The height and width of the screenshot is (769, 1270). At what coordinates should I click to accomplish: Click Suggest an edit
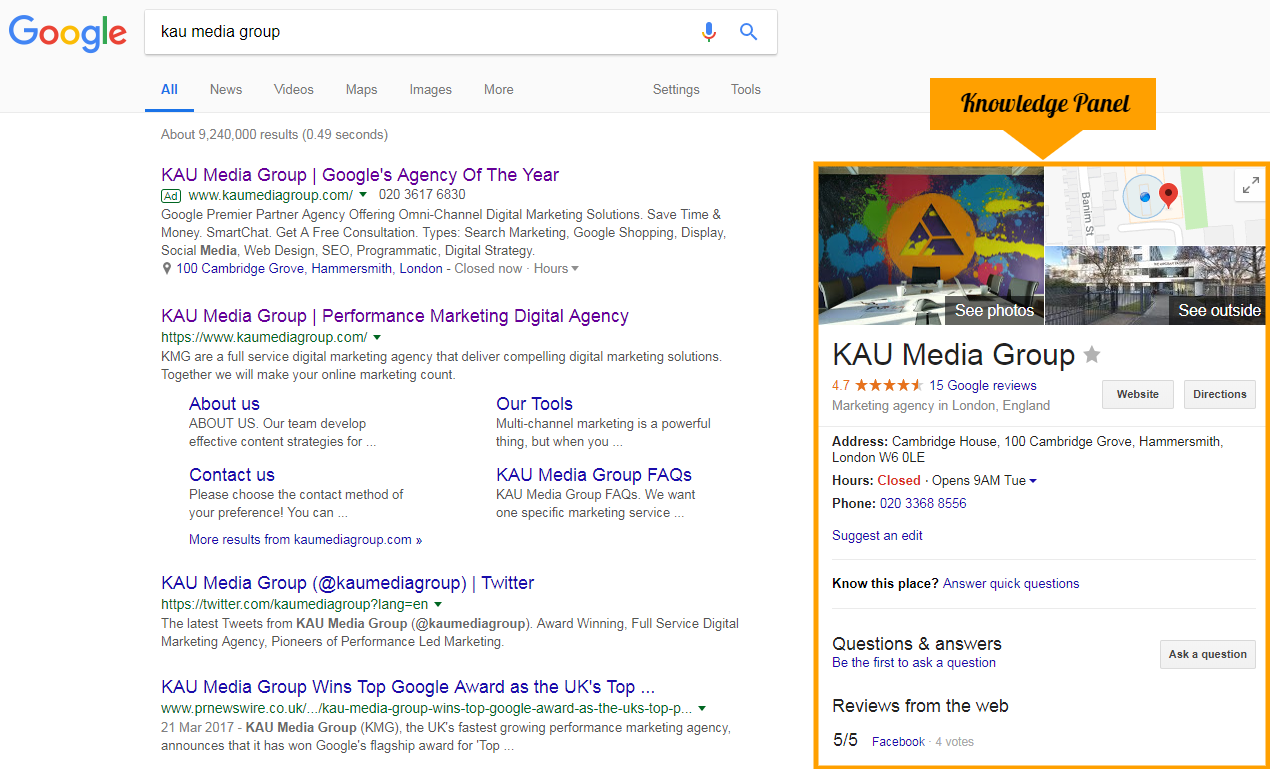[877, 536]
